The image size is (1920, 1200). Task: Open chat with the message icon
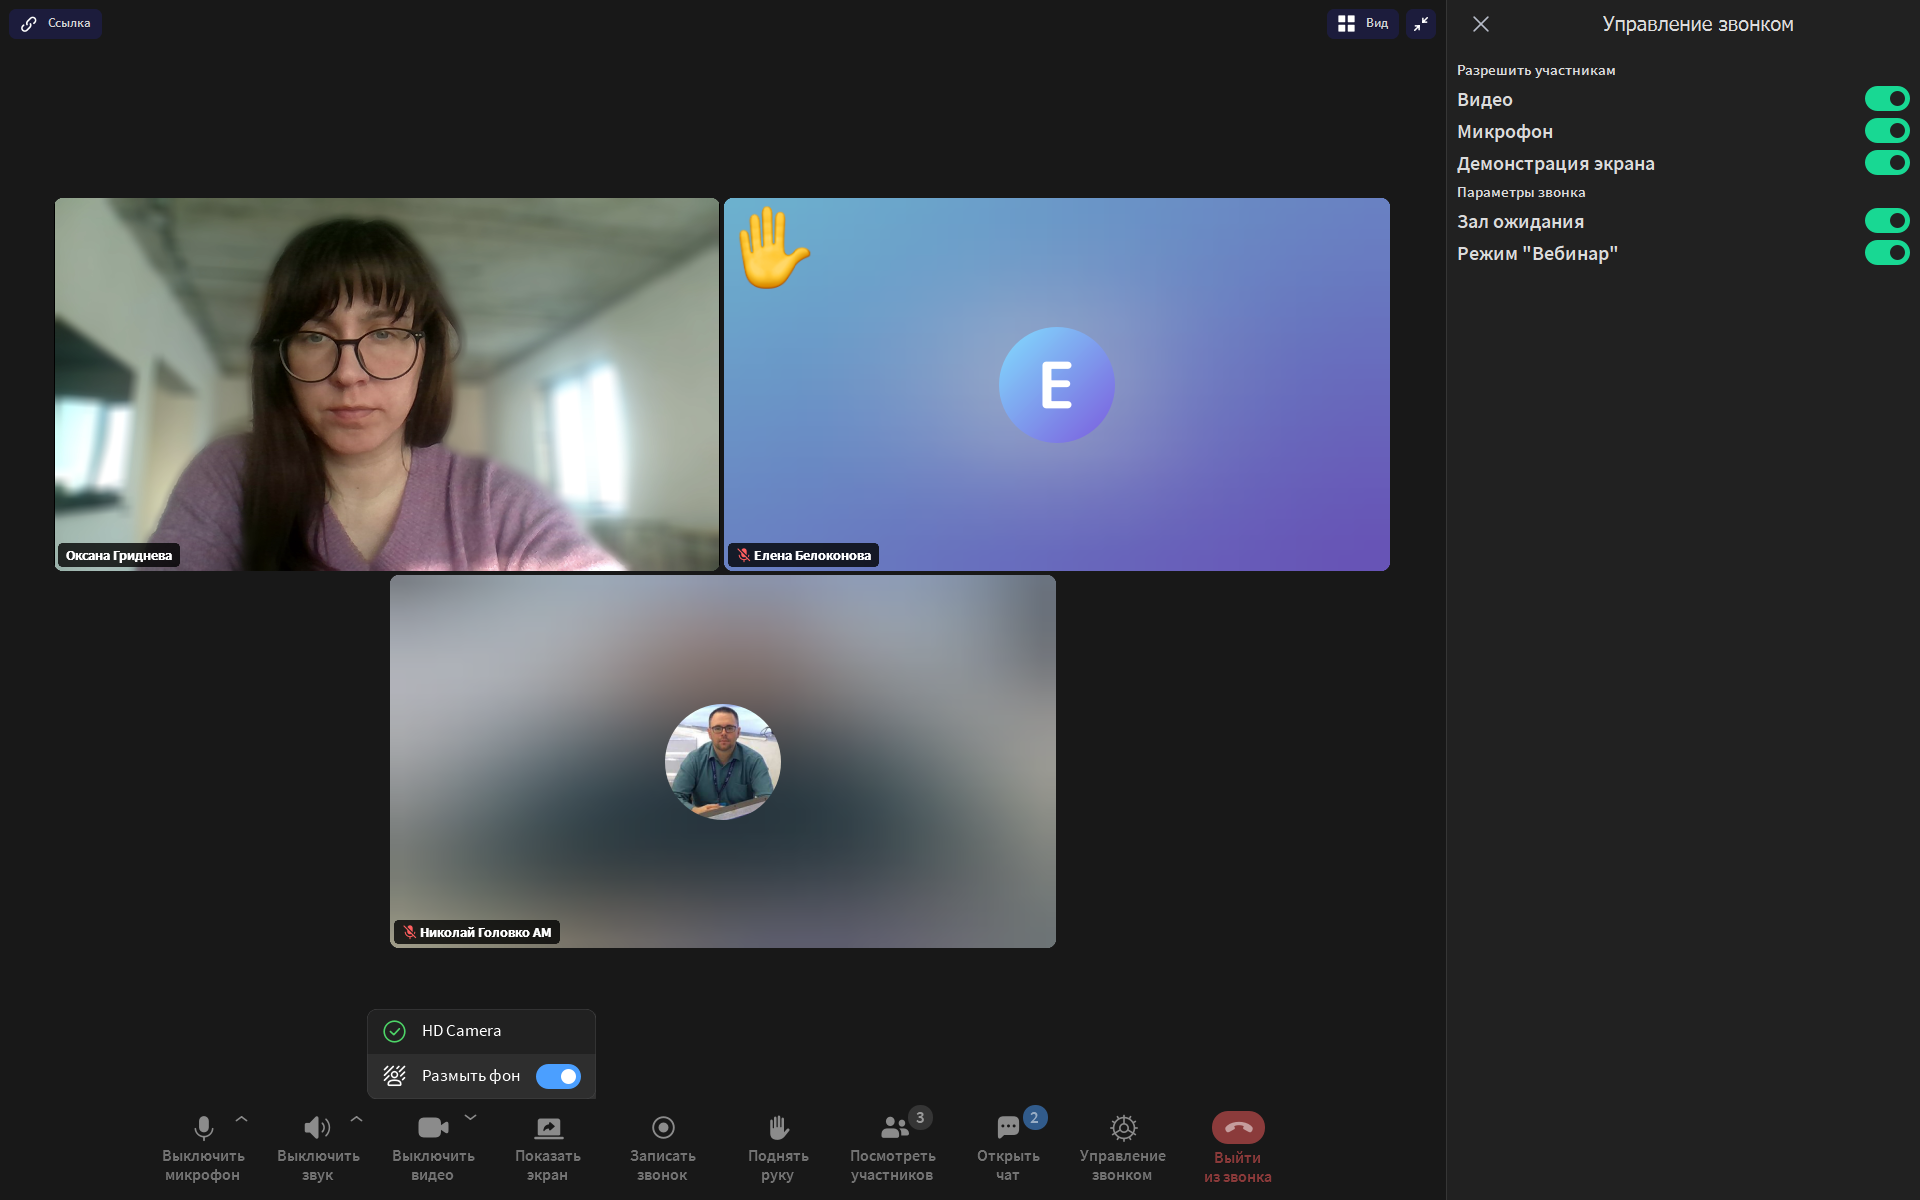(1008, 1128)
